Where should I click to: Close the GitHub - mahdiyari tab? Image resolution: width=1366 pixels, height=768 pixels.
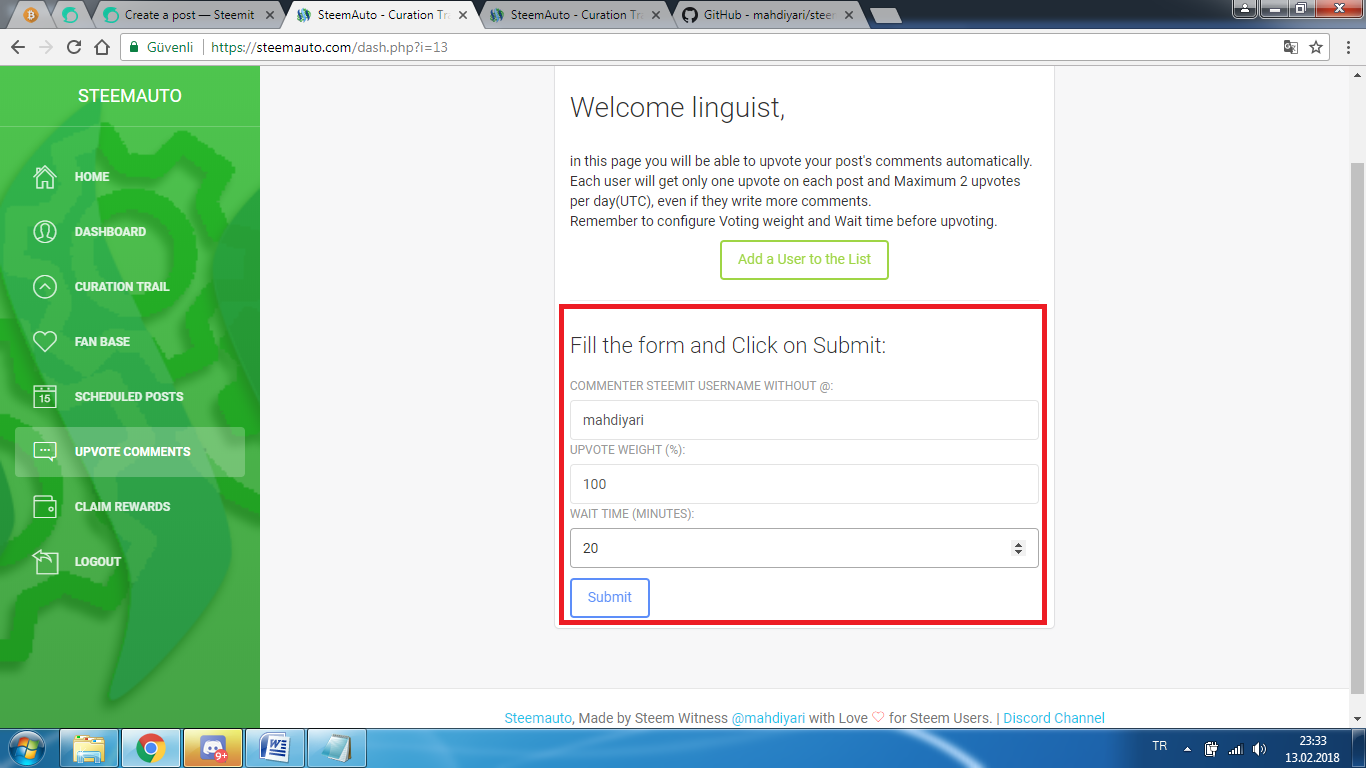pos(848,15)
